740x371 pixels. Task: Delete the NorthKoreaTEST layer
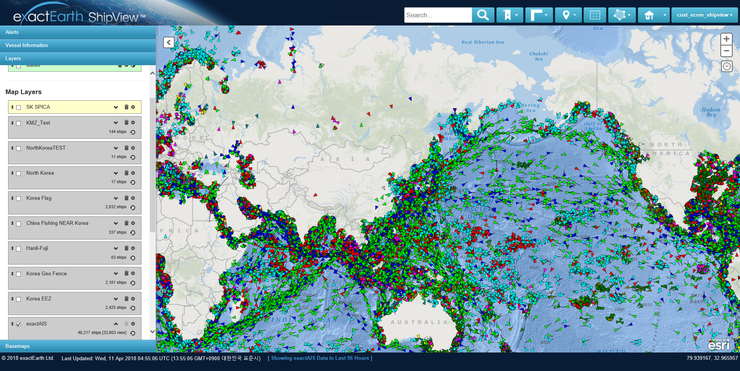click(x=126, y=148)
